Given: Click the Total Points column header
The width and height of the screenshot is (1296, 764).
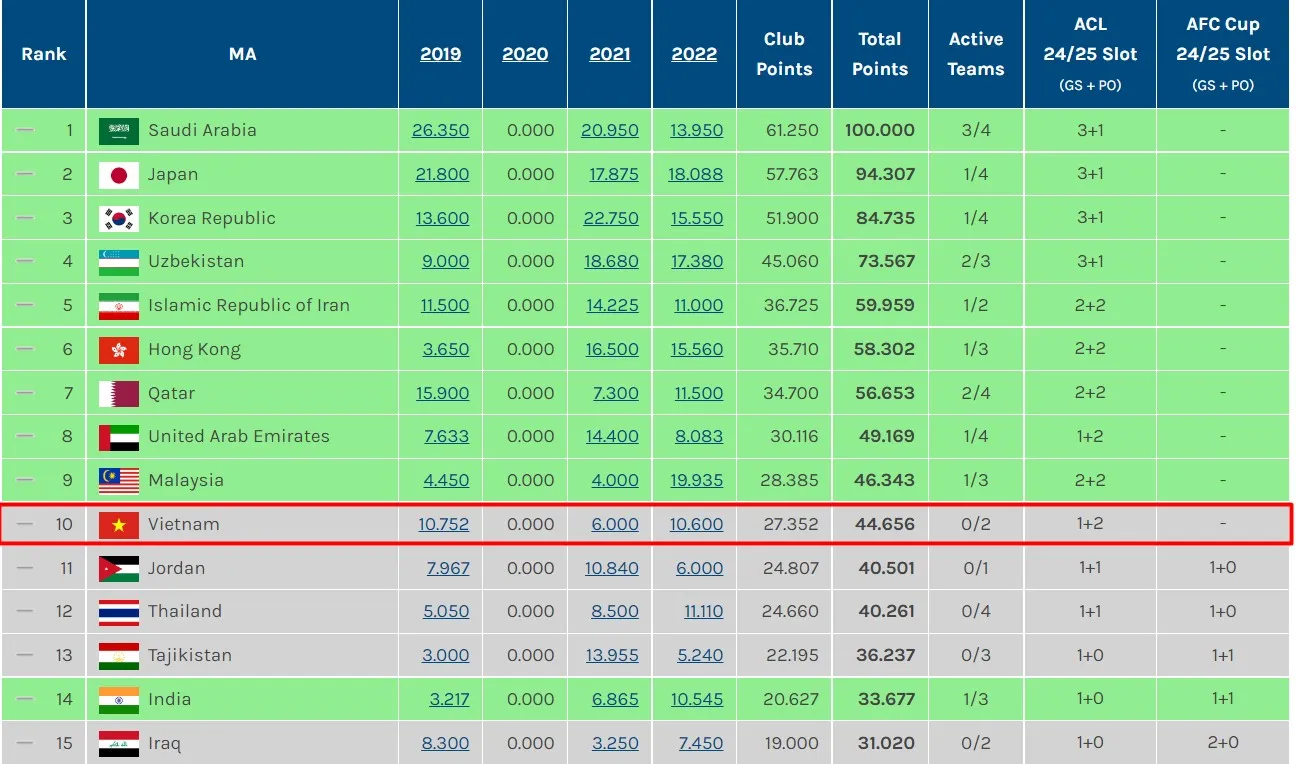Looking at the screenshot, I should [x=880, y=54].
